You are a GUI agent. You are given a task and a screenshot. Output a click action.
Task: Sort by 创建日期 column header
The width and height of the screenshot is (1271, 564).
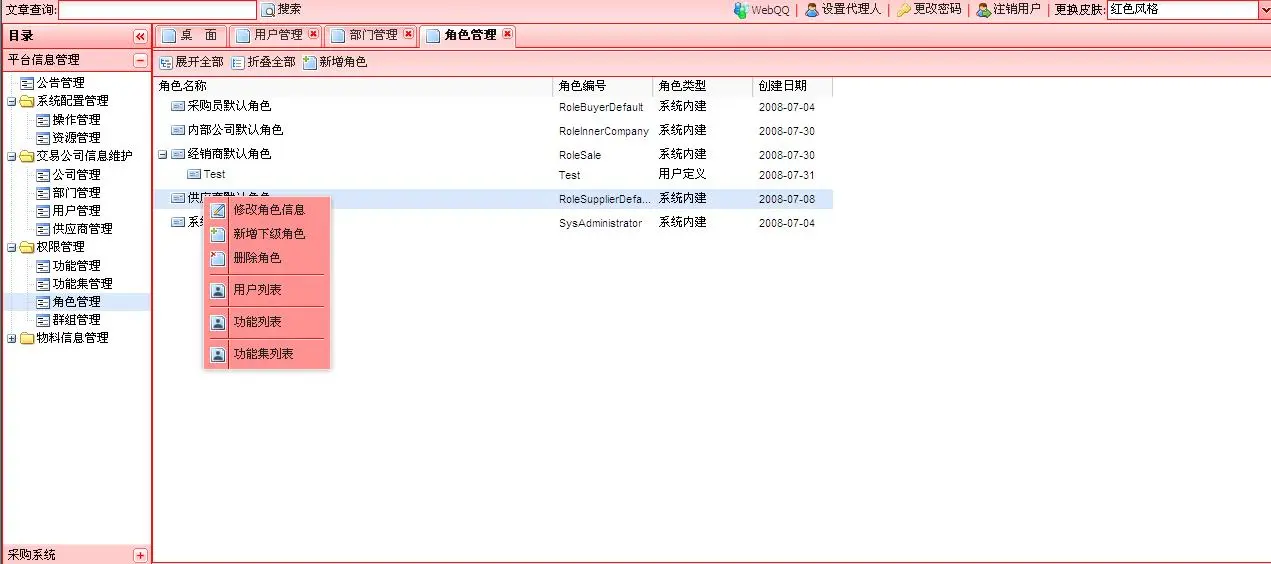point(792,87)
